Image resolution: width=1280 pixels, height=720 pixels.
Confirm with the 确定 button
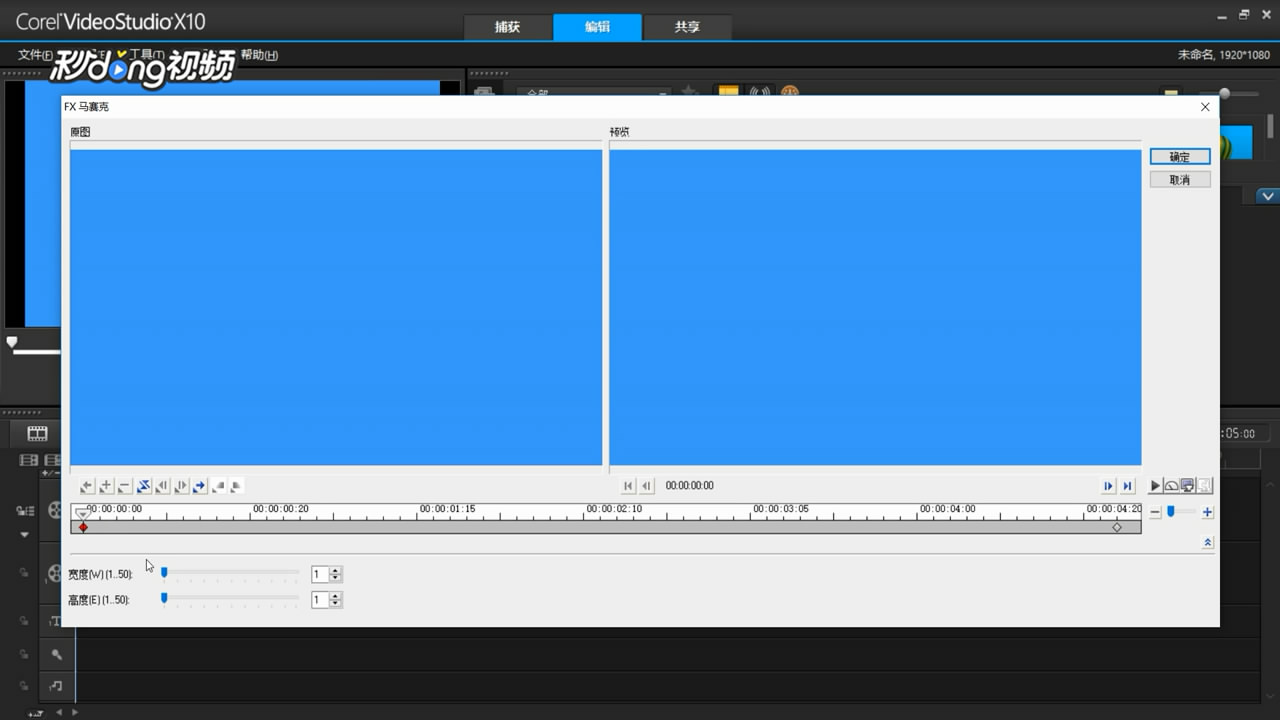click(x=1180, y=157)
